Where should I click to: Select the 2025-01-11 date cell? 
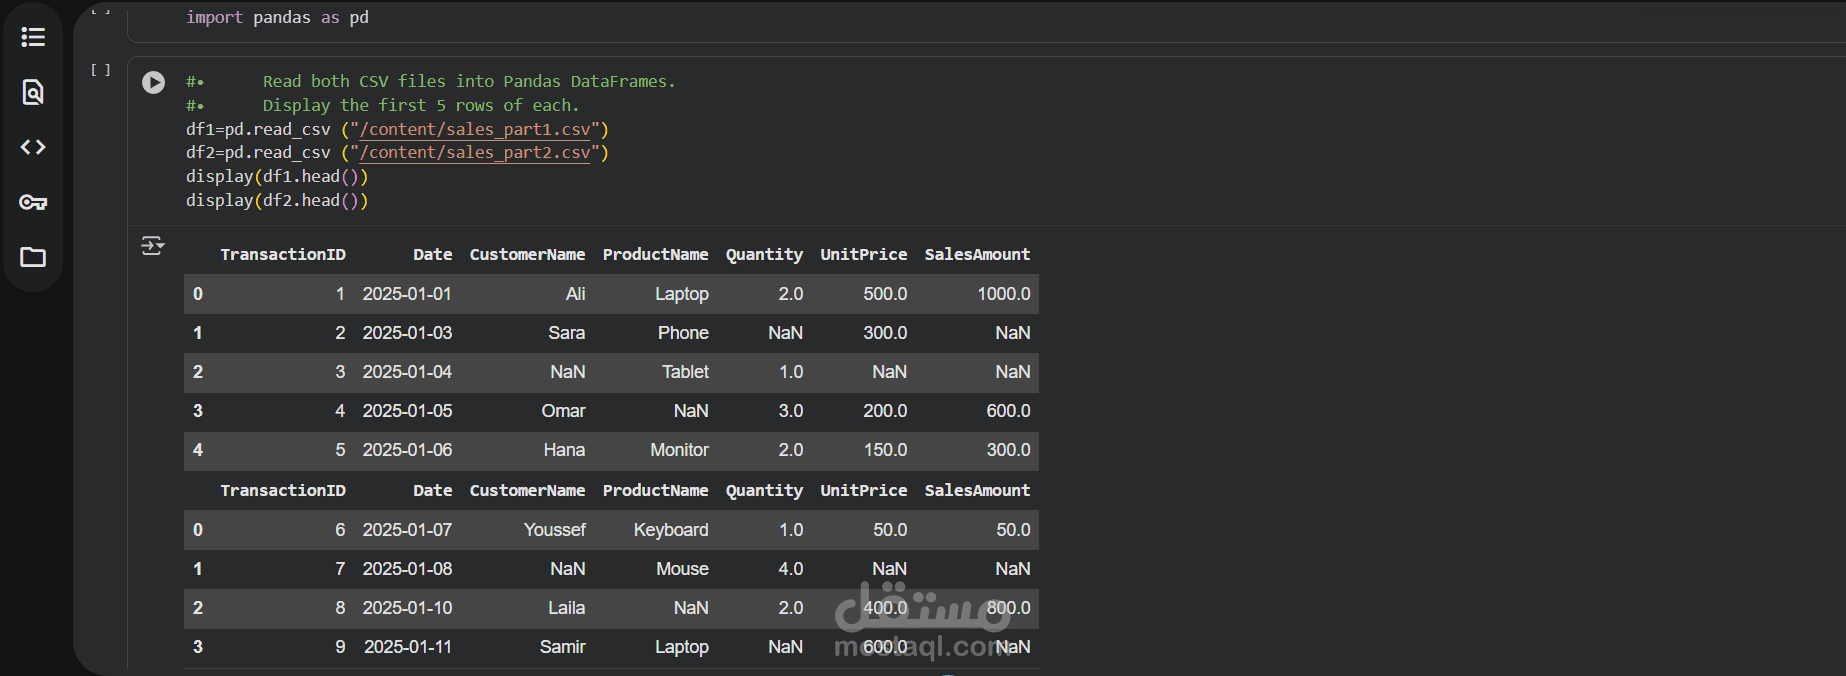click(407, 647)
